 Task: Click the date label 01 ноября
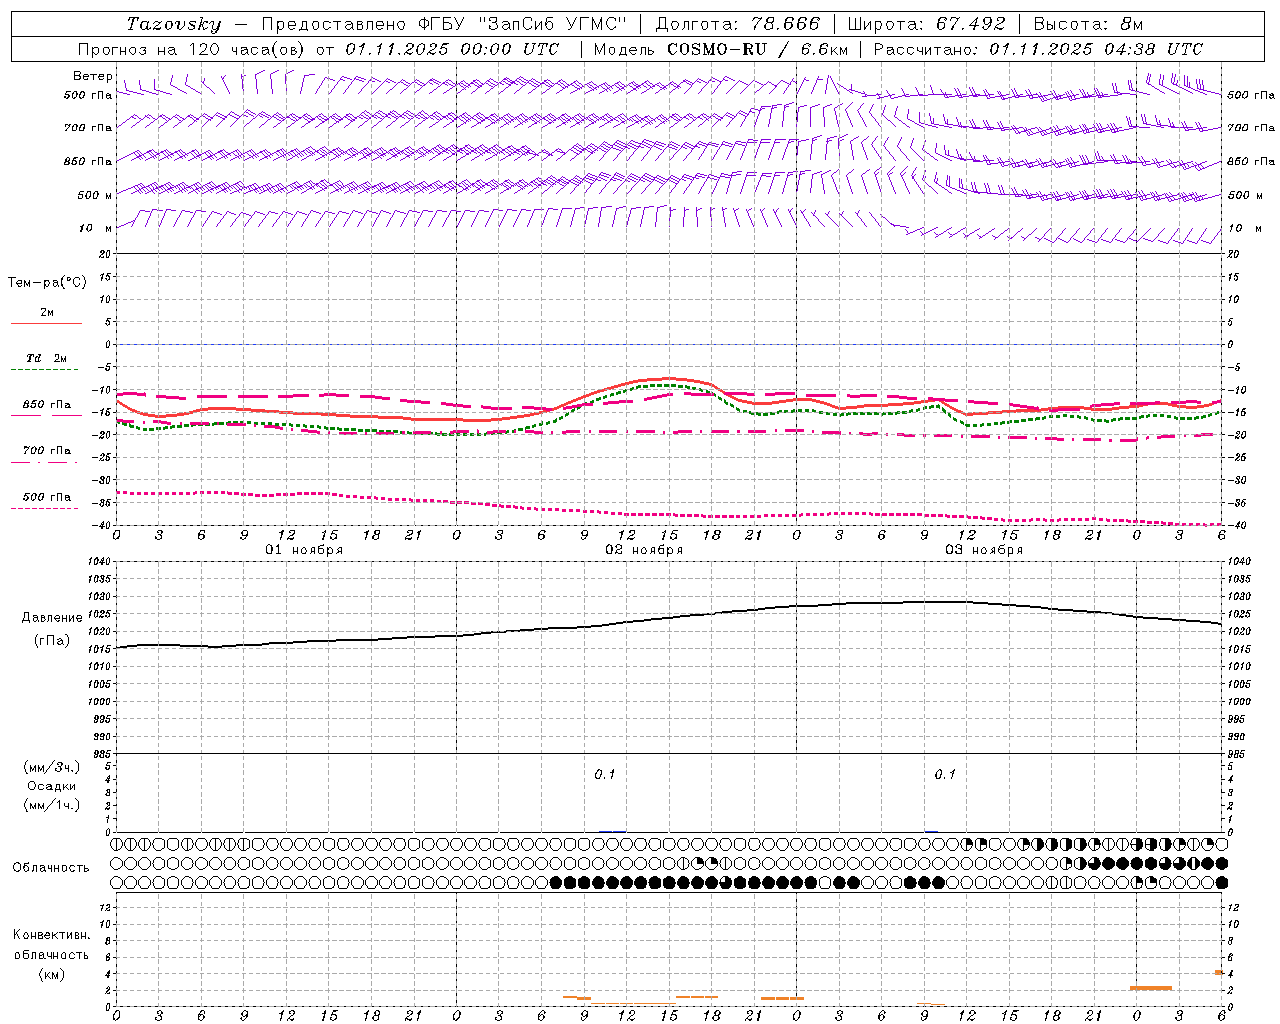coord(304,550)
